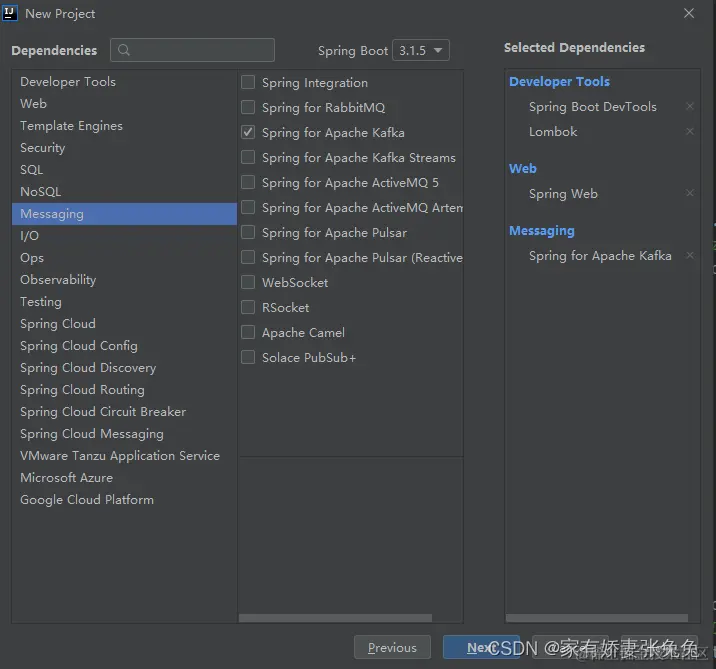Open the Web dependency category

tap(124, 104)
